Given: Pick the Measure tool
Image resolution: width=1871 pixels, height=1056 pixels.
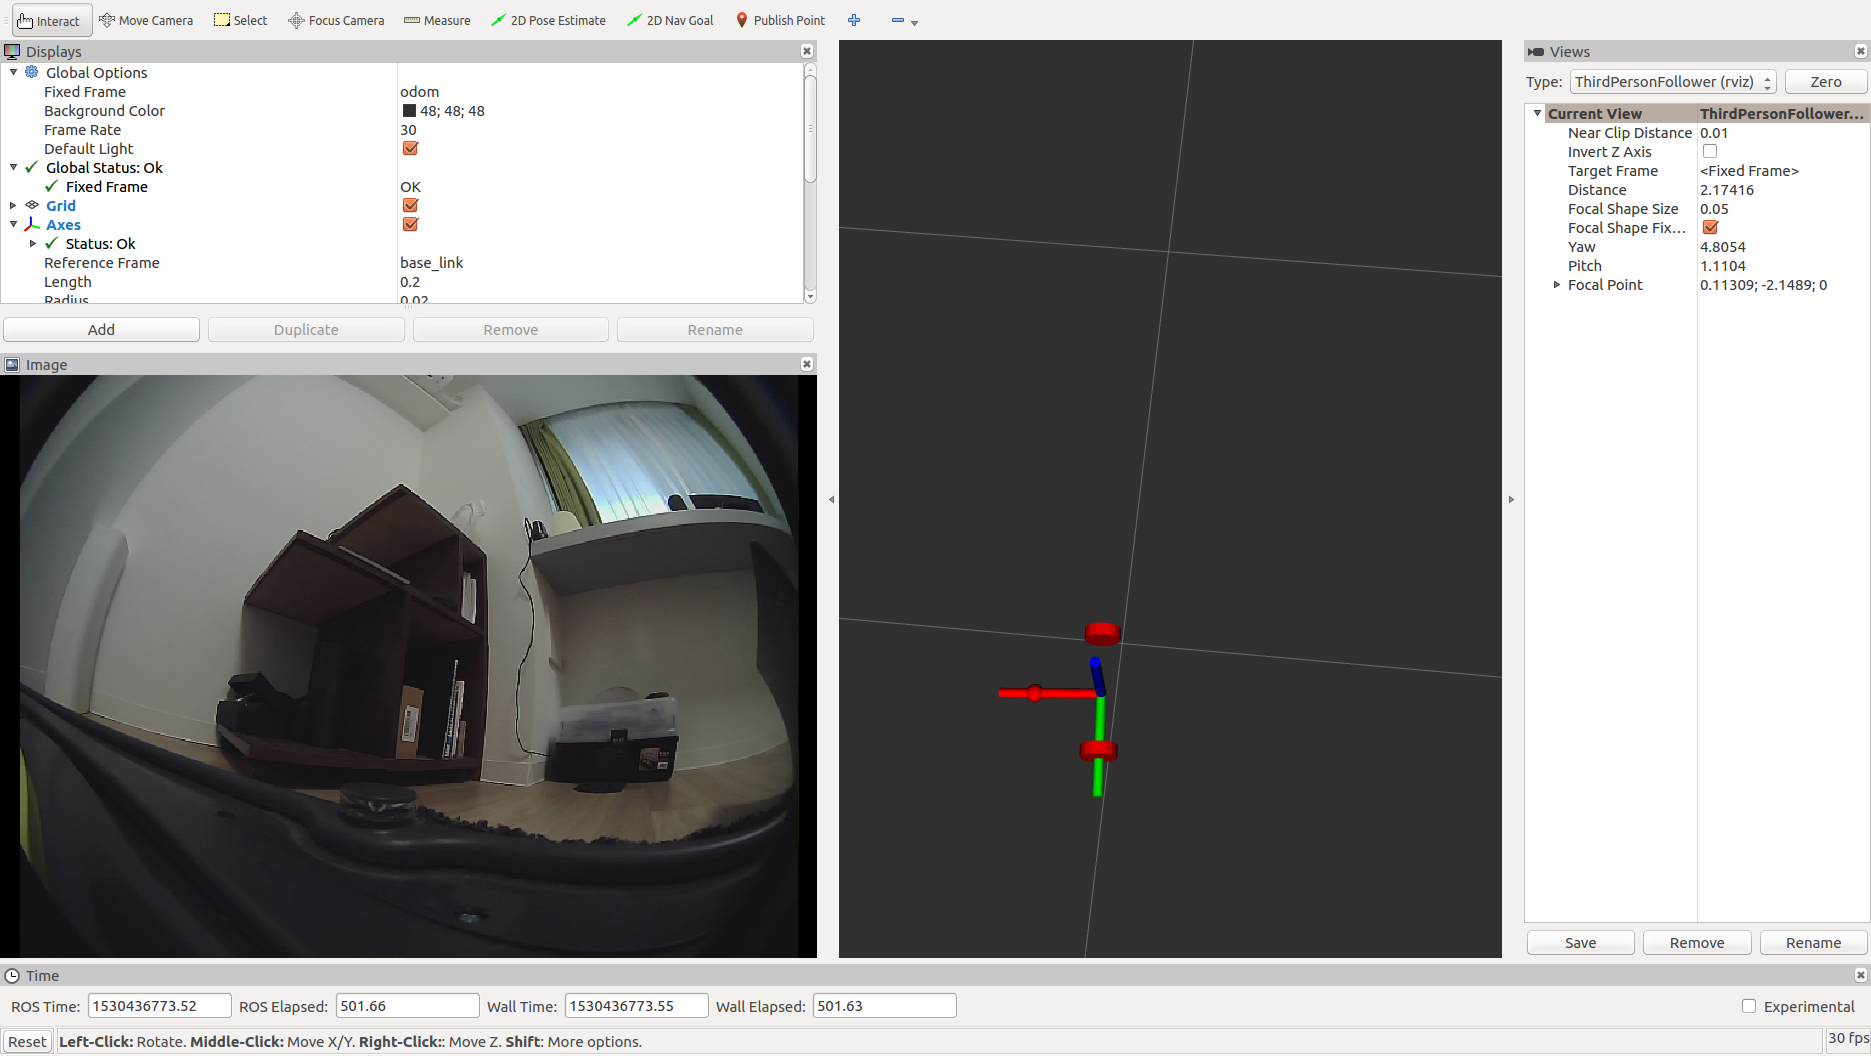Looking at the screenshot, I should click(437, 20).
